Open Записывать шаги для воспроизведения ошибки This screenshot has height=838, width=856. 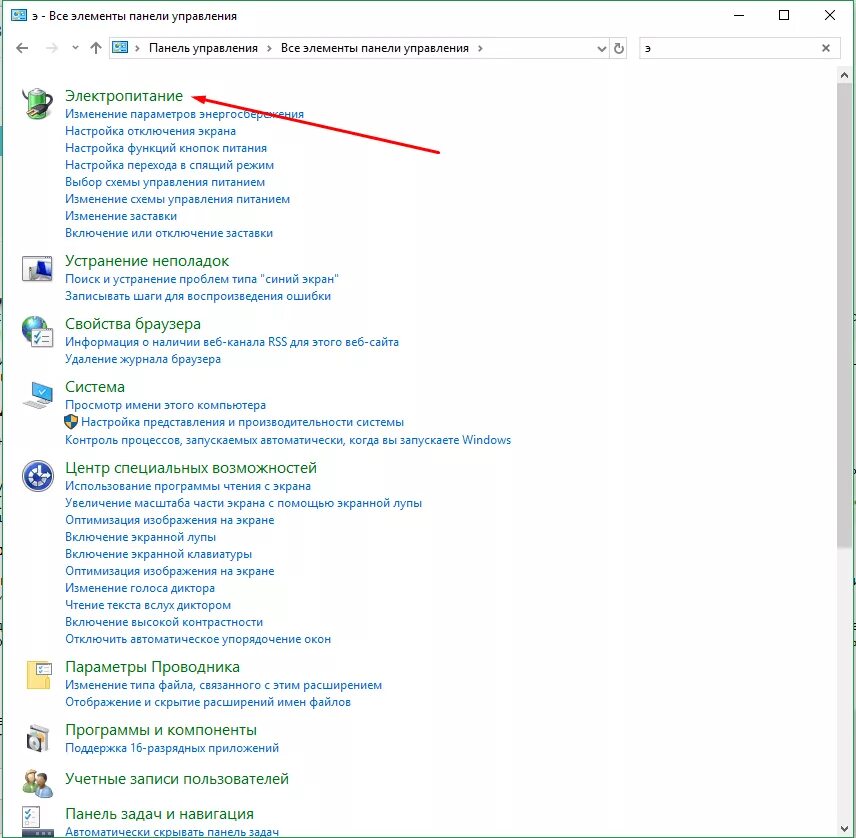[x=198, y=296]
